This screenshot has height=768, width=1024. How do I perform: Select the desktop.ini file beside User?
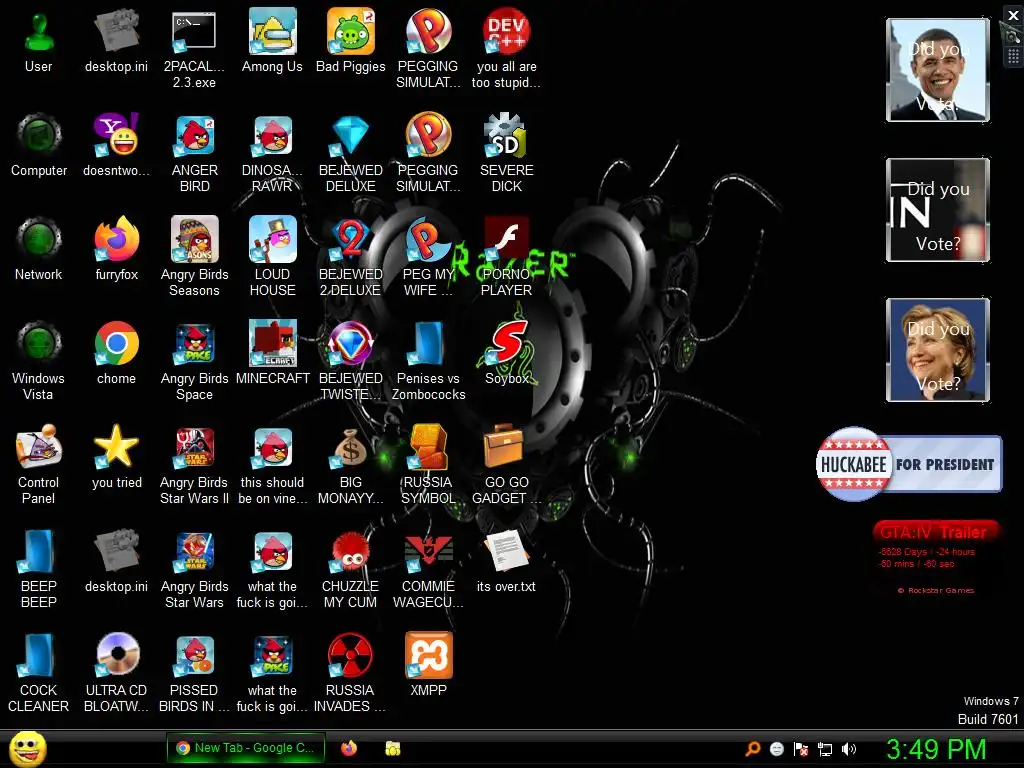[116, 42]
